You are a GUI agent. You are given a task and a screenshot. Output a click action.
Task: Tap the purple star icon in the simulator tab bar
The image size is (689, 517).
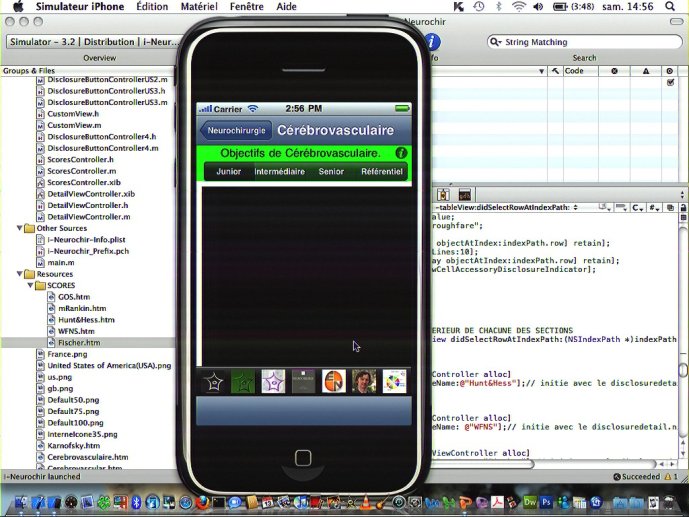pyautogui.click(x=273, y=381)
